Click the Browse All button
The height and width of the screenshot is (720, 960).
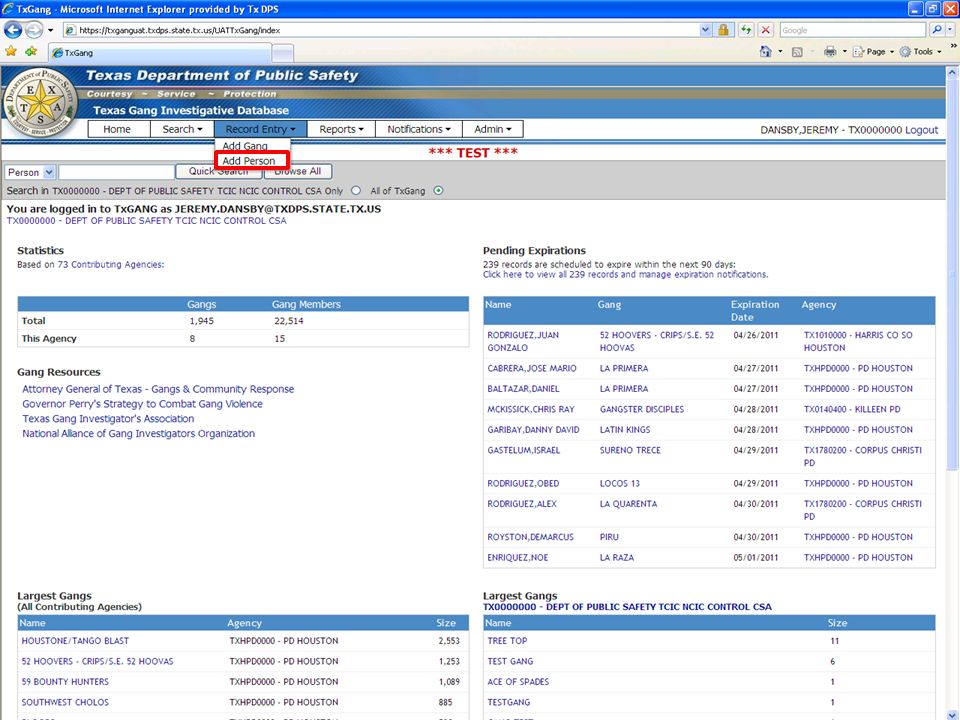point(298,171)
